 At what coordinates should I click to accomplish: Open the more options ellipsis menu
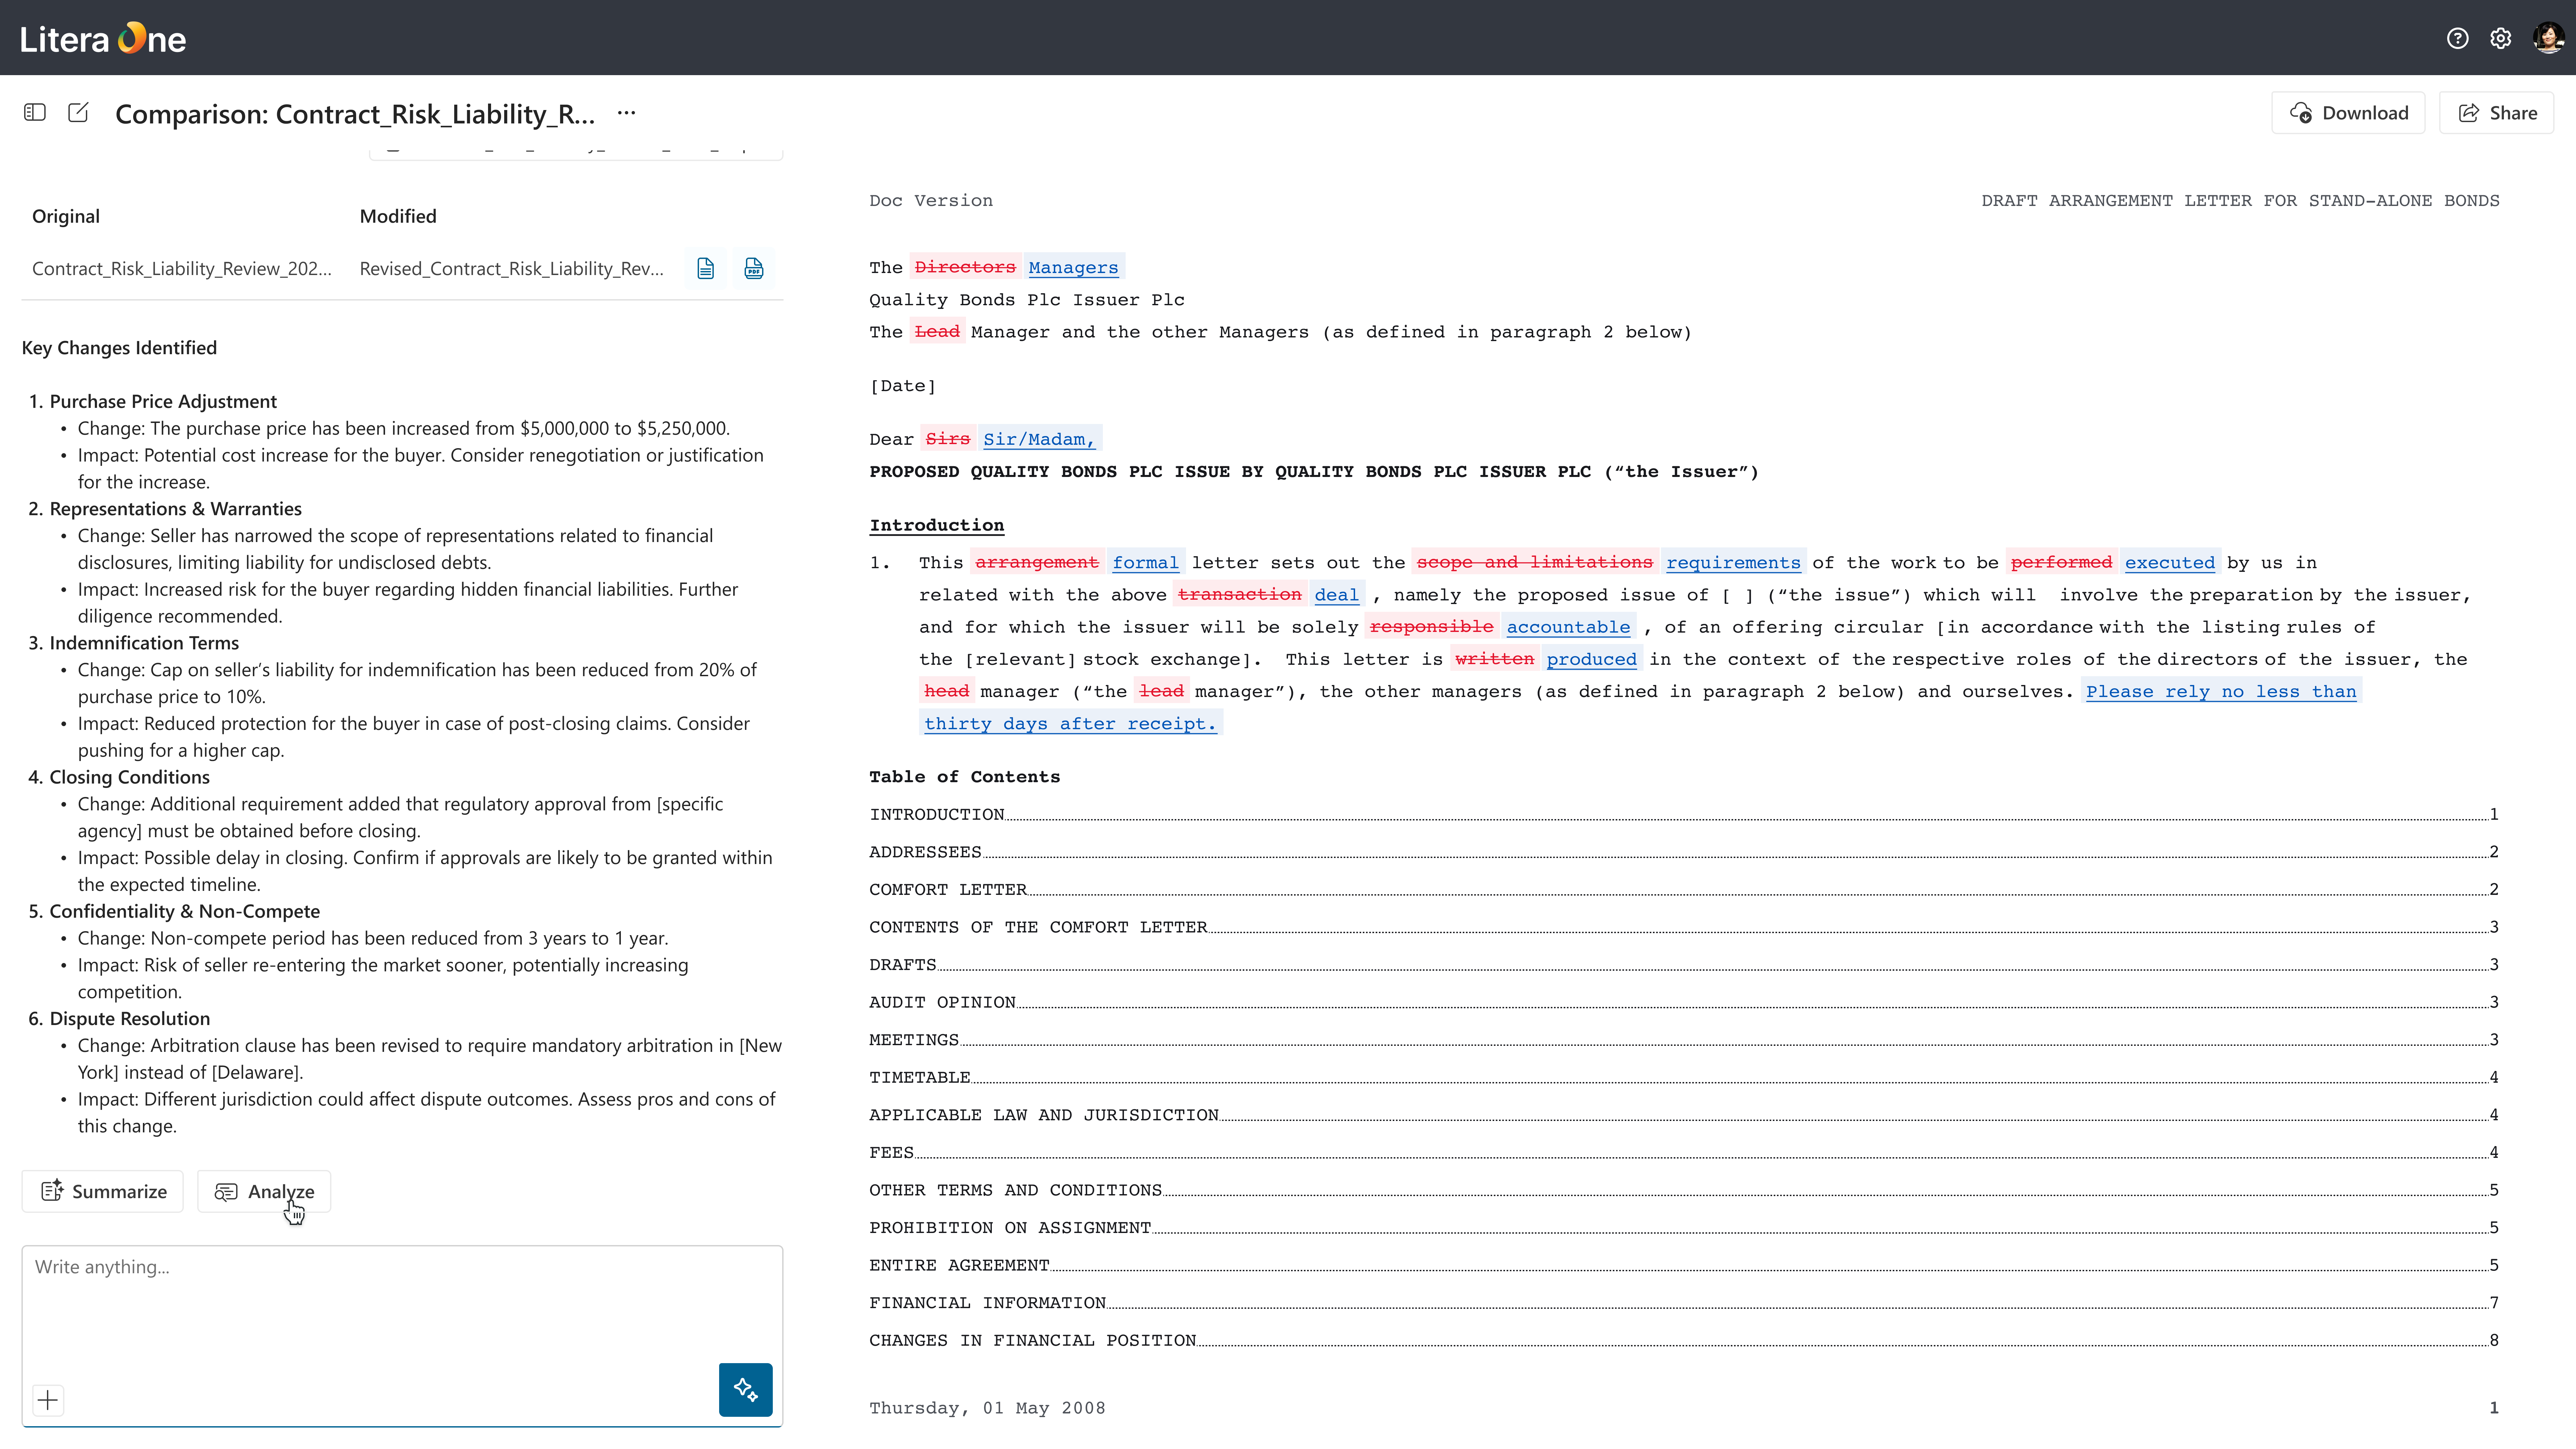point(626,112)
